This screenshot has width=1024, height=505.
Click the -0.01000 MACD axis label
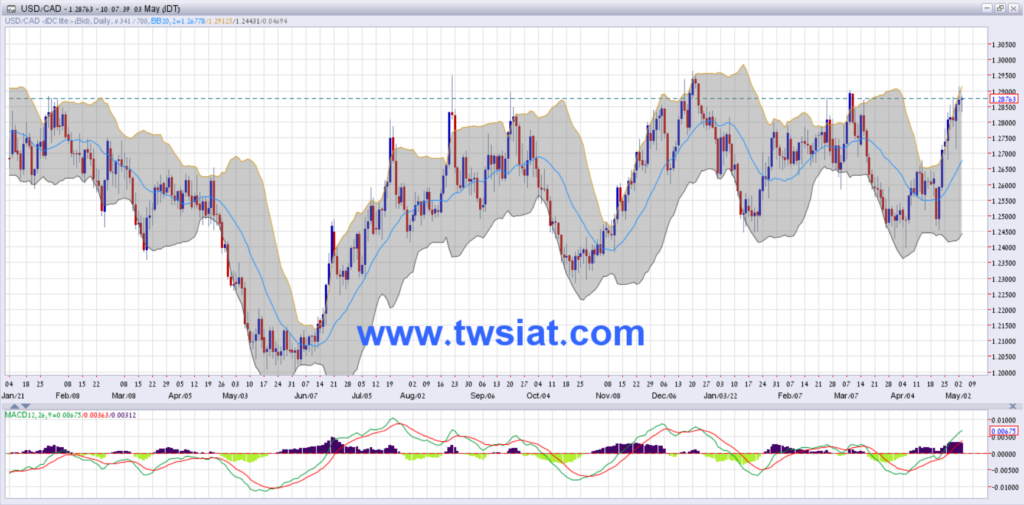pyautogui.click(x=1003, y=487)
